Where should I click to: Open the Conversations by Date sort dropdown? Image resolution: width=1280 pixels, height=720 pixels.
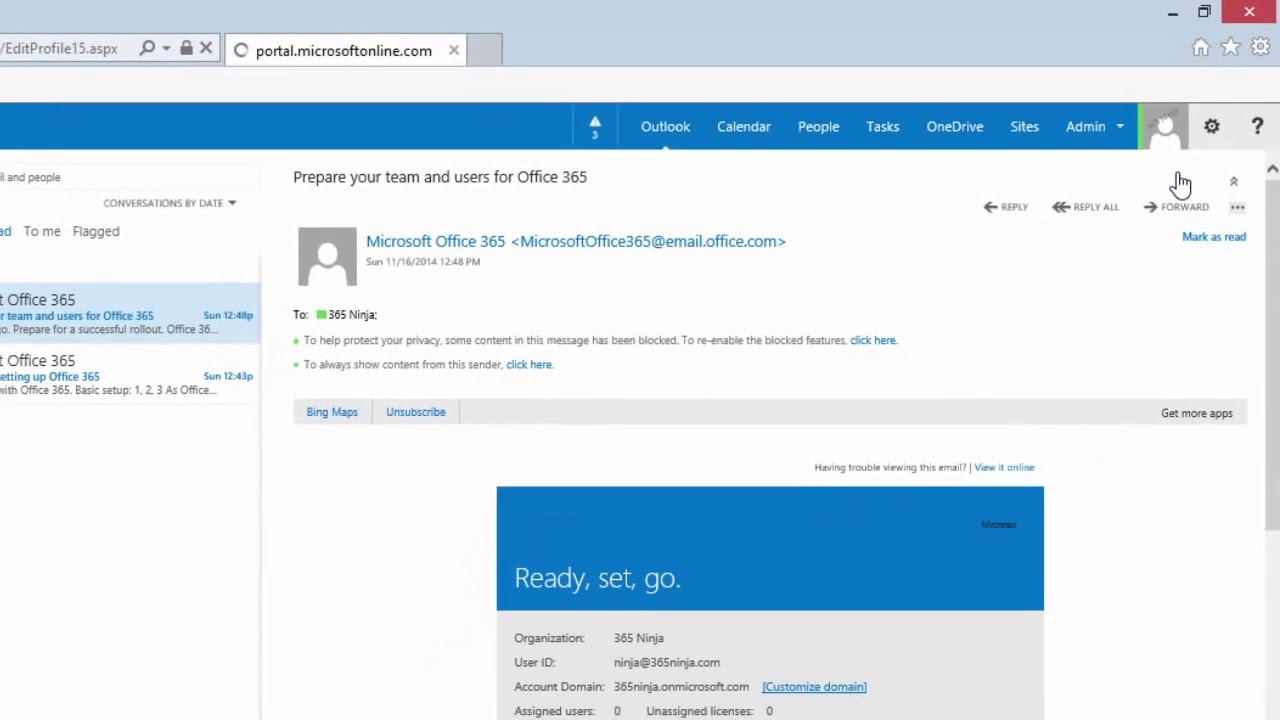pyautogui.click(x=169, y=203)
